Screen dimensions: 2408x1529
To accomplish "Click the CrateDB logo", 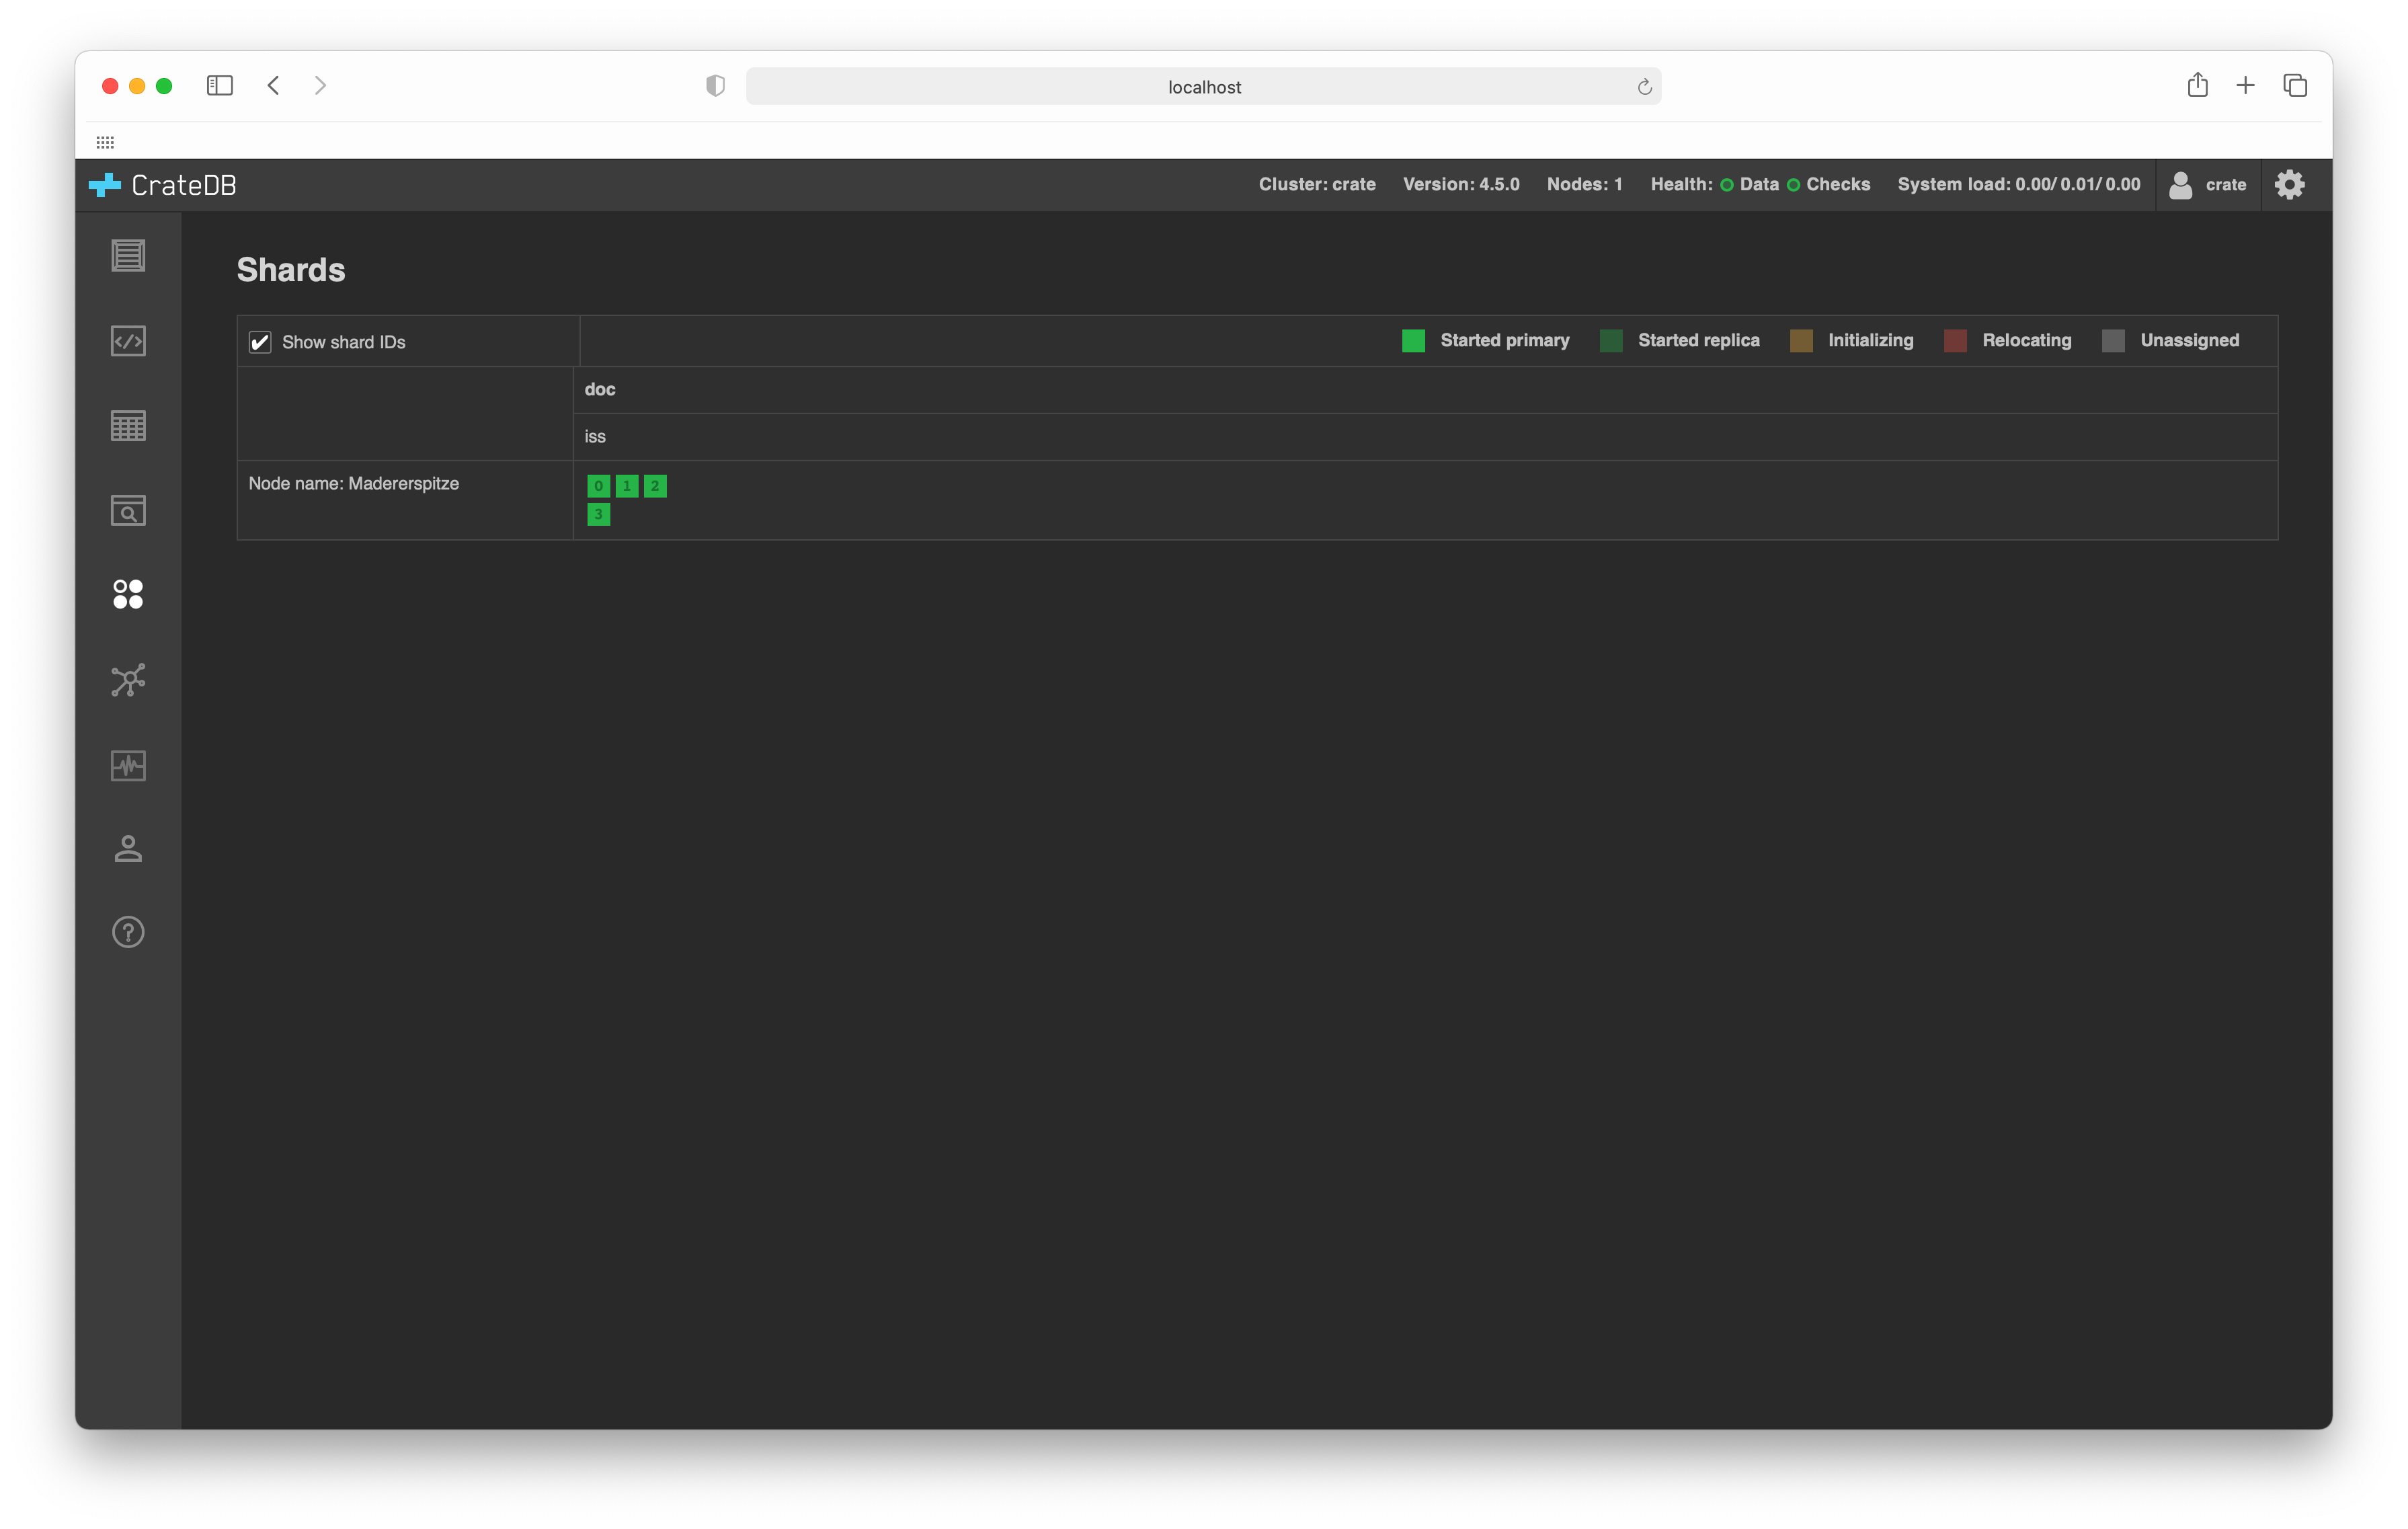I will pyautogui.click(x=163, y=185).
